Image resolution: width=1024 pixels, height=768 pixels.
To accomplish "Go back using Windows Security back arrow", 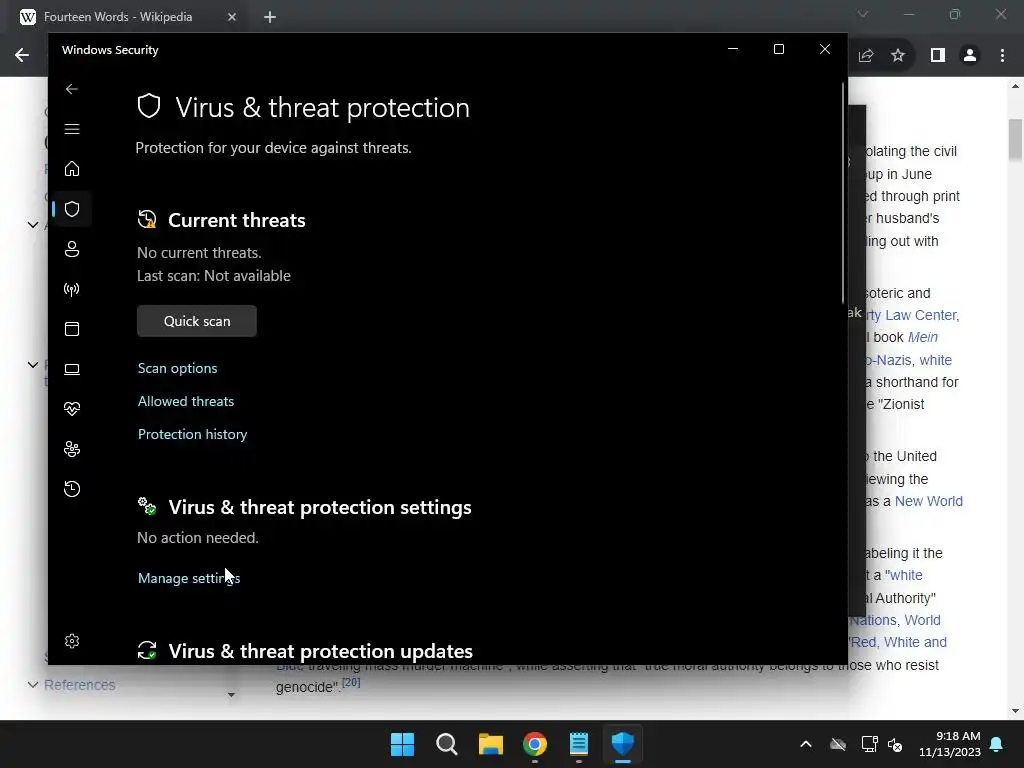I will click(x=72, y=89).
